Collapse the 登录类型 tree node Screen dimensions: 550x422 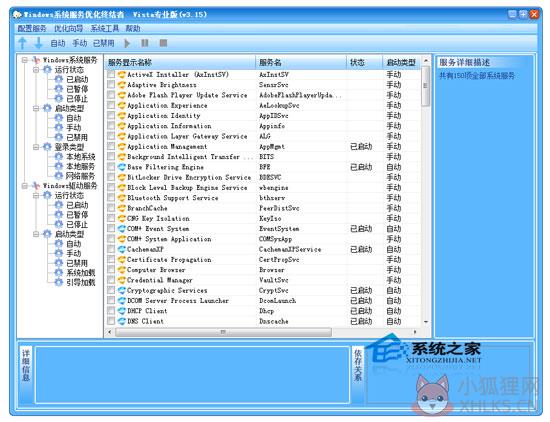(x=36, y=147)
